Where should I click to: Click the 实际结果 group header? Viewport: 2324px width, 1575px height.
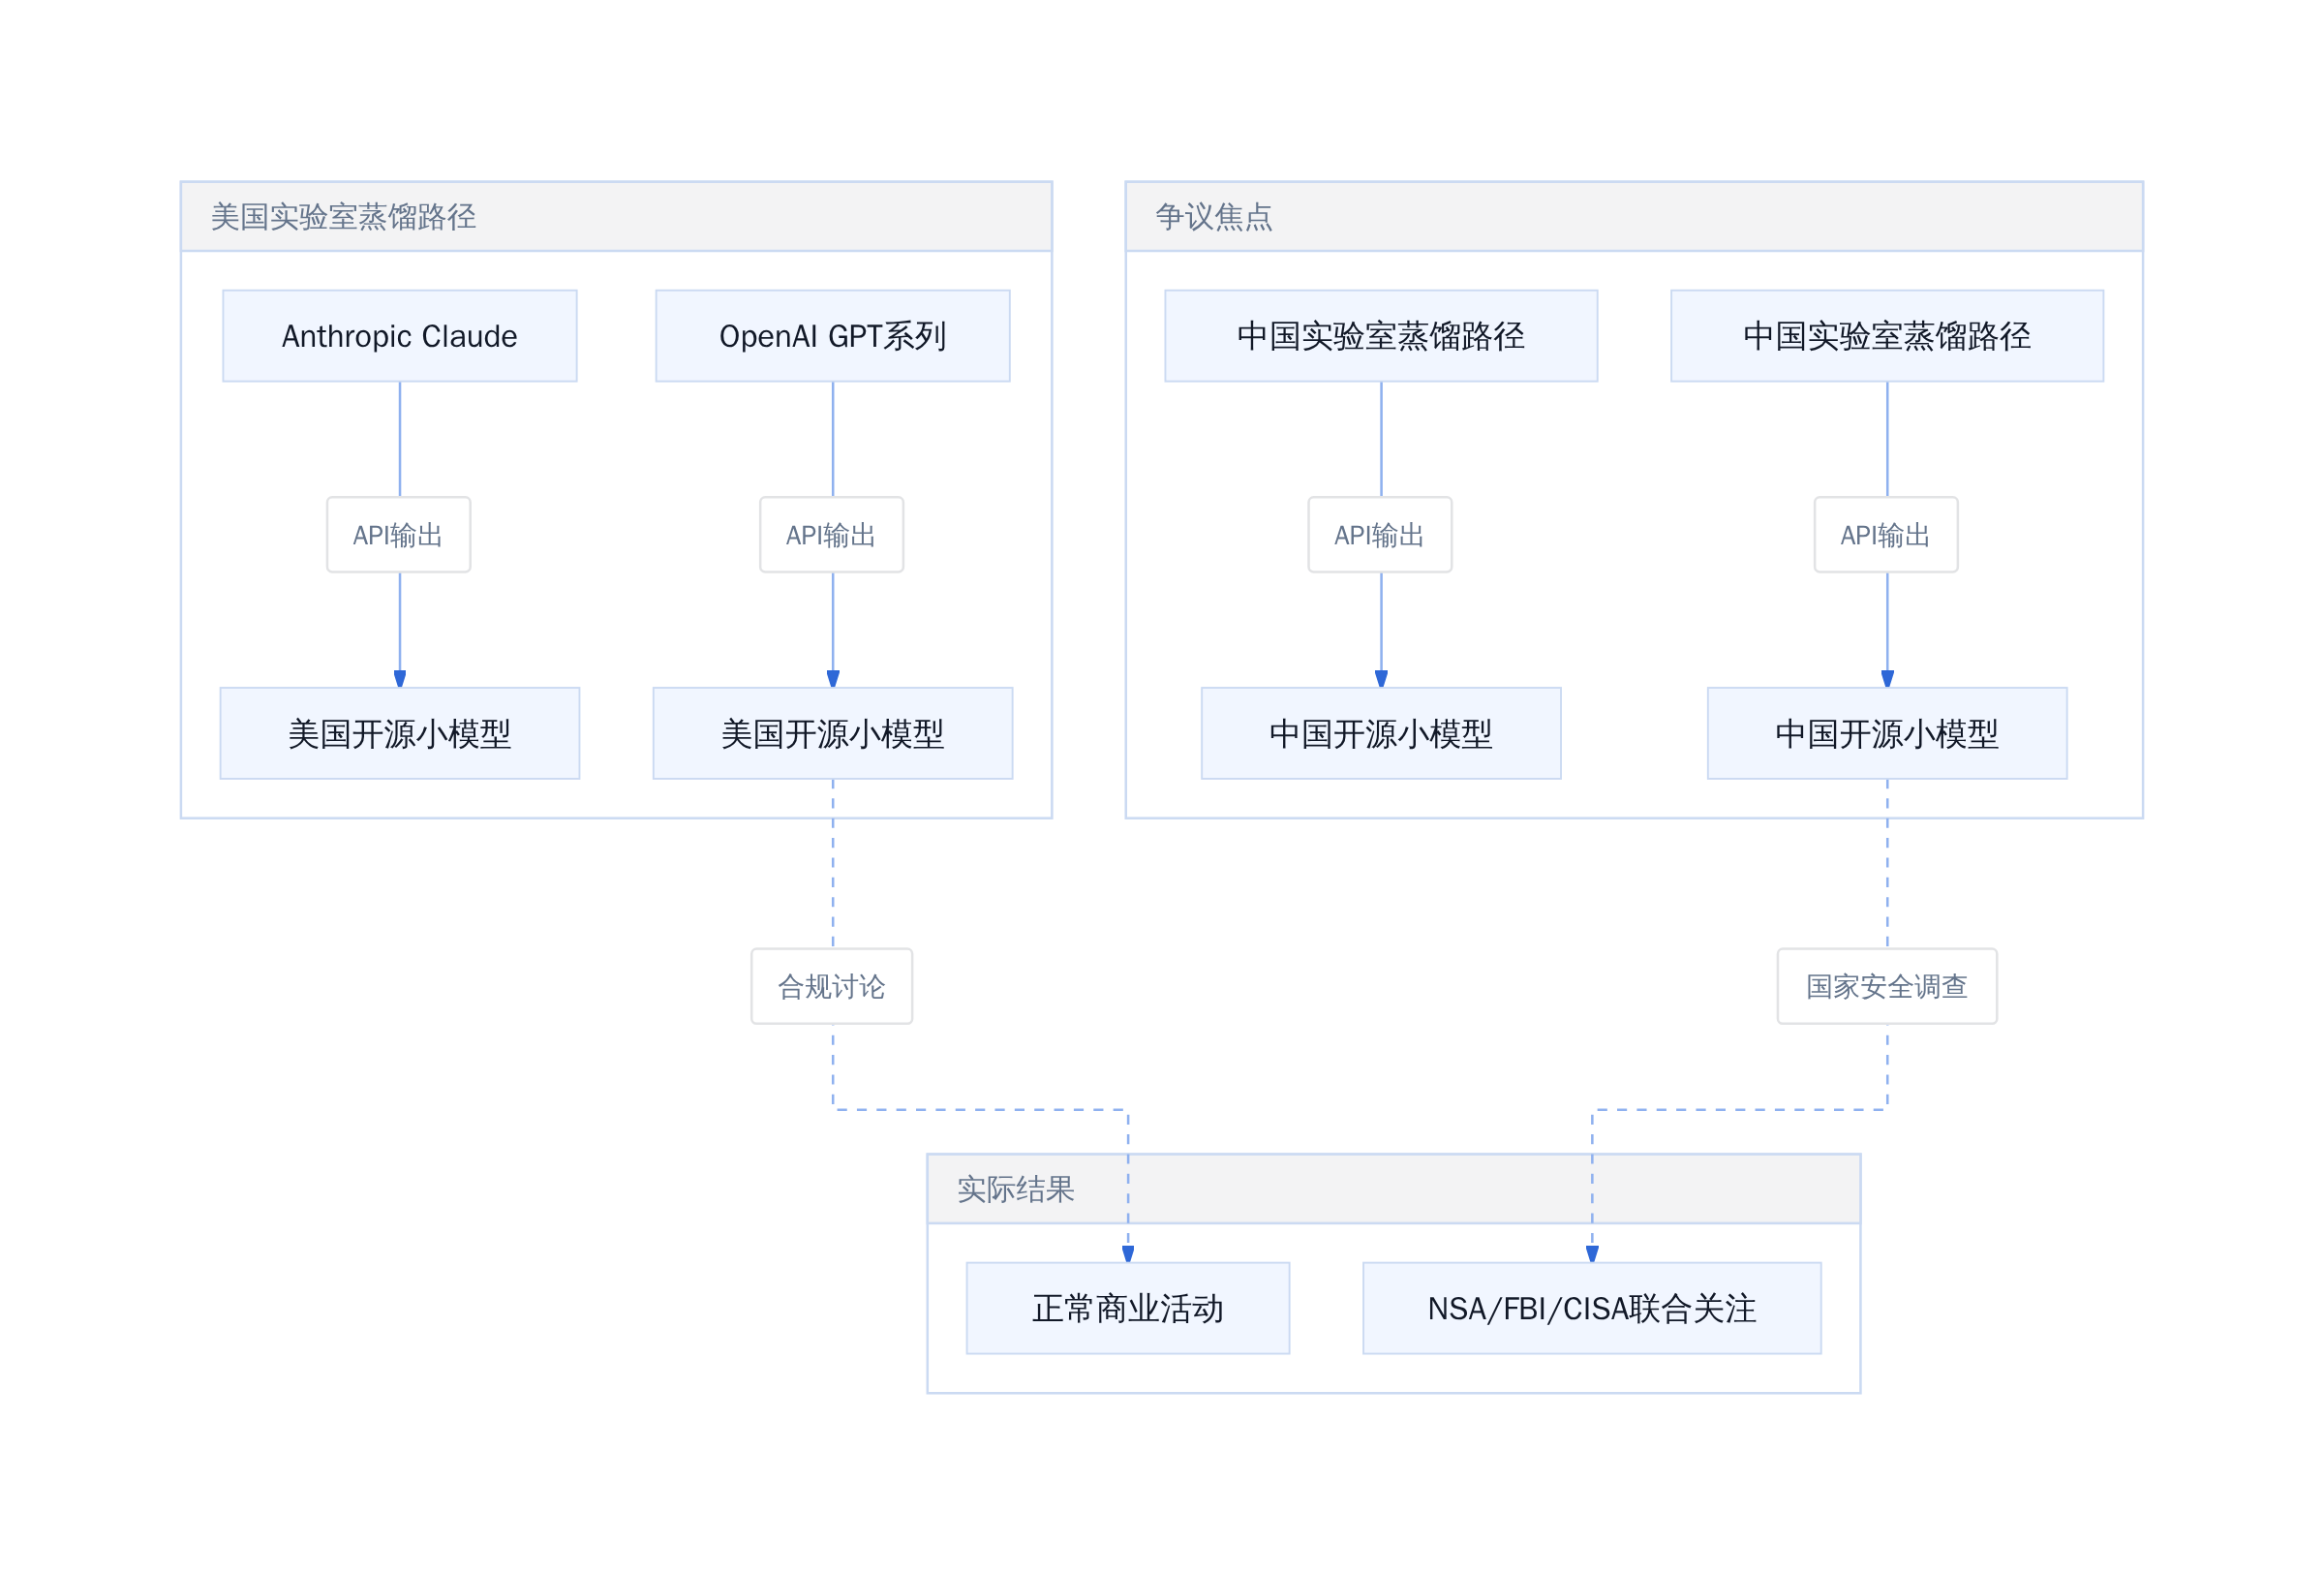[1394, 1189]
